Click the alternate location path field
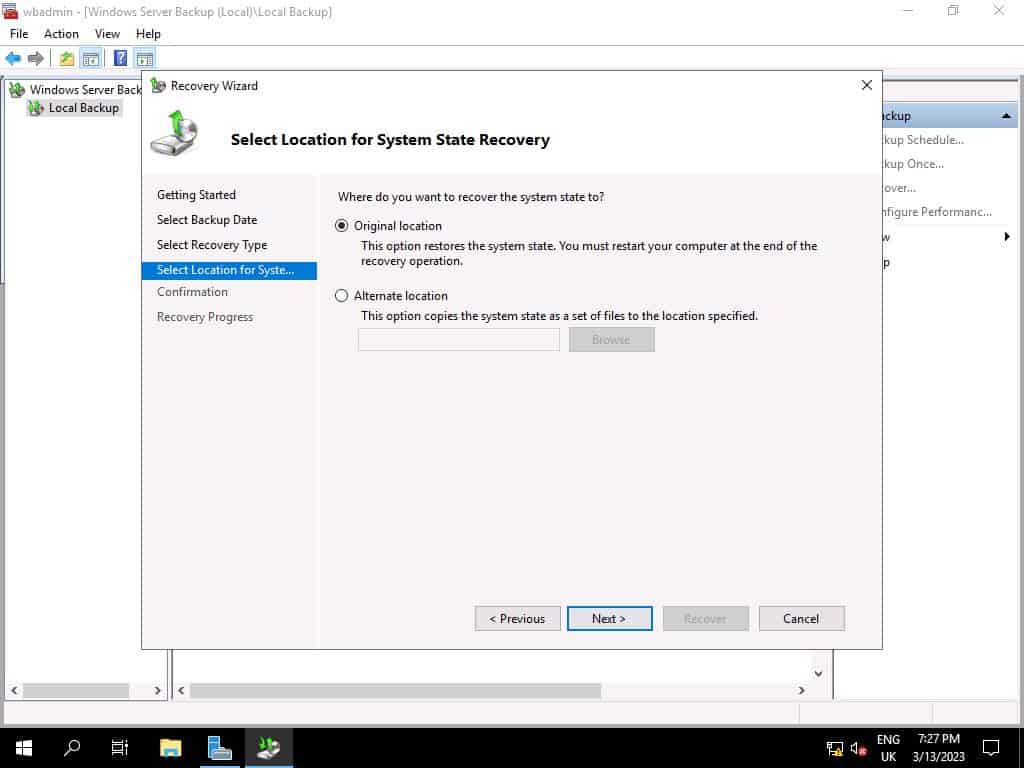 pos(458,340)
